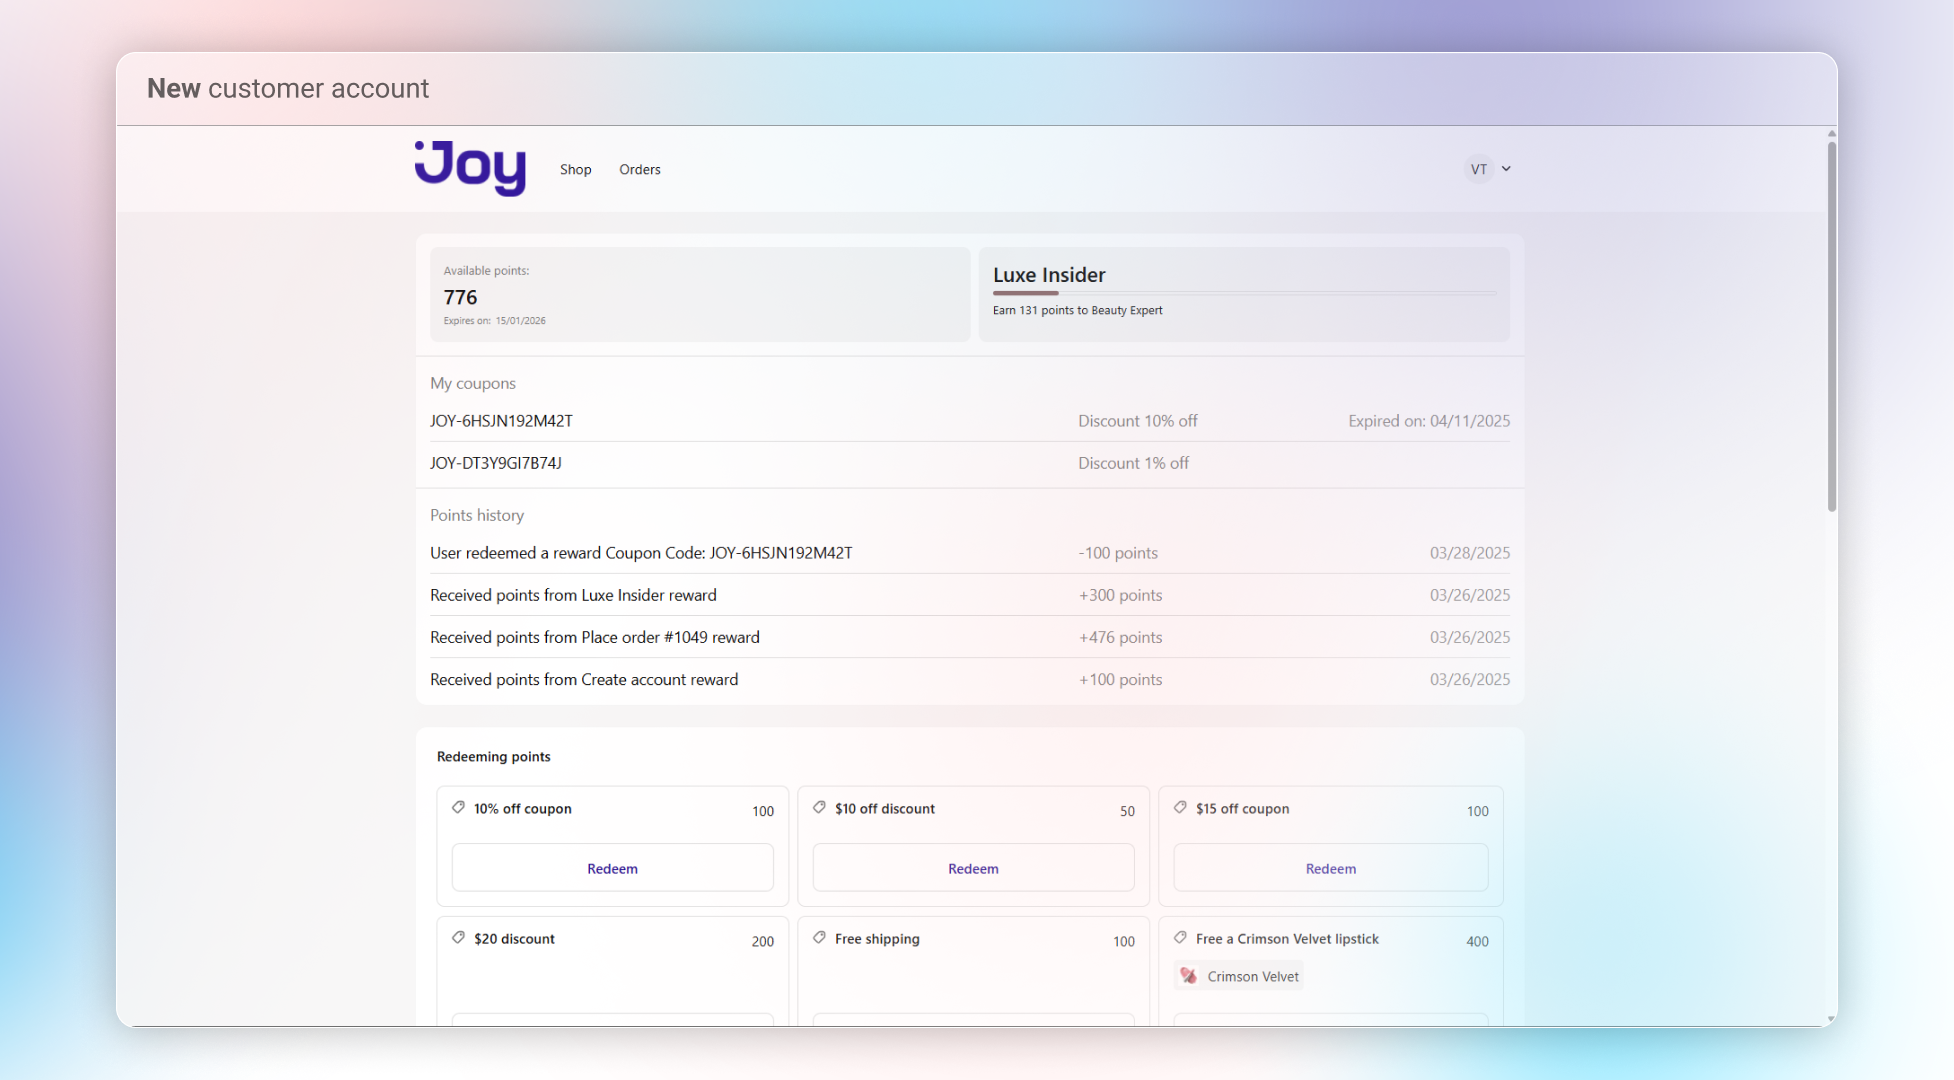Click the Joy logo
The image size is (1954, 1080).
click(470, 168)
